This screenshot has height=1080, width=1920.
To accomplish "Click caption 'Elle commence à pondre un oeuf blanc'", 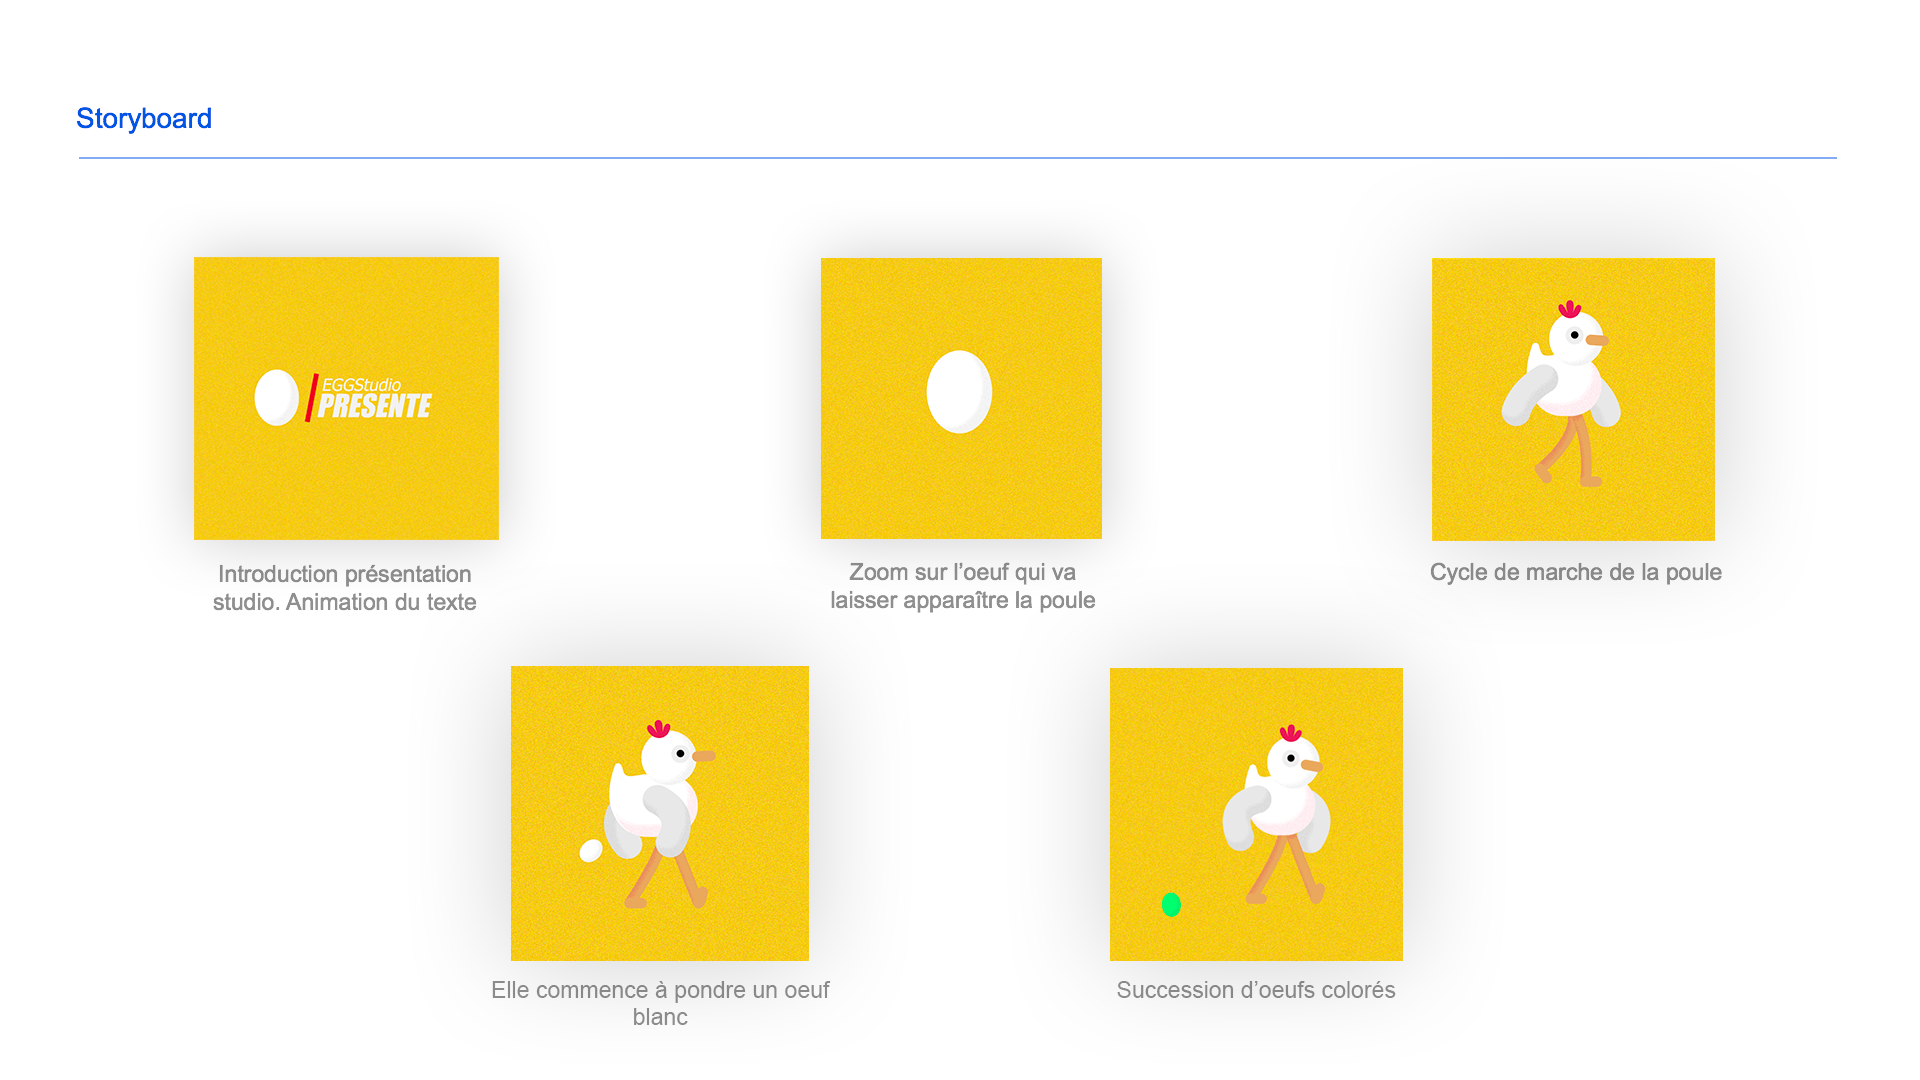I will (660, 1003).
